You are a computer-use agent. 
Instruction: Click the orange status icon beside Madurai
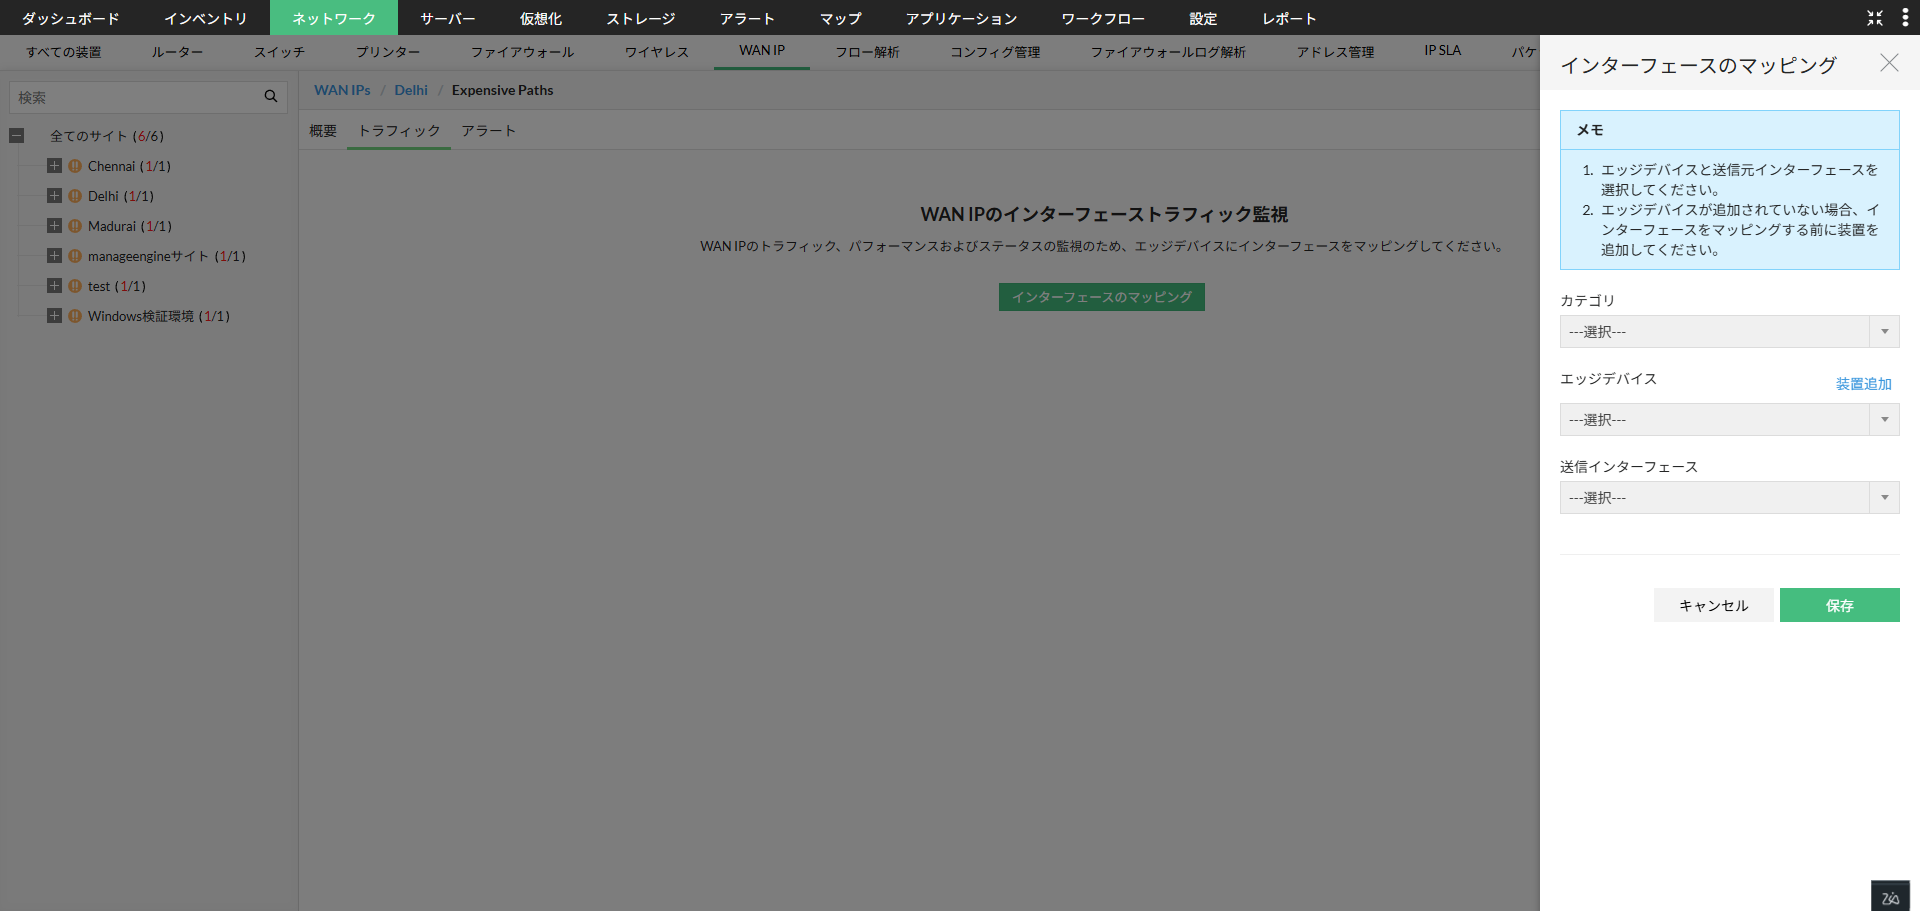(75, 226)
